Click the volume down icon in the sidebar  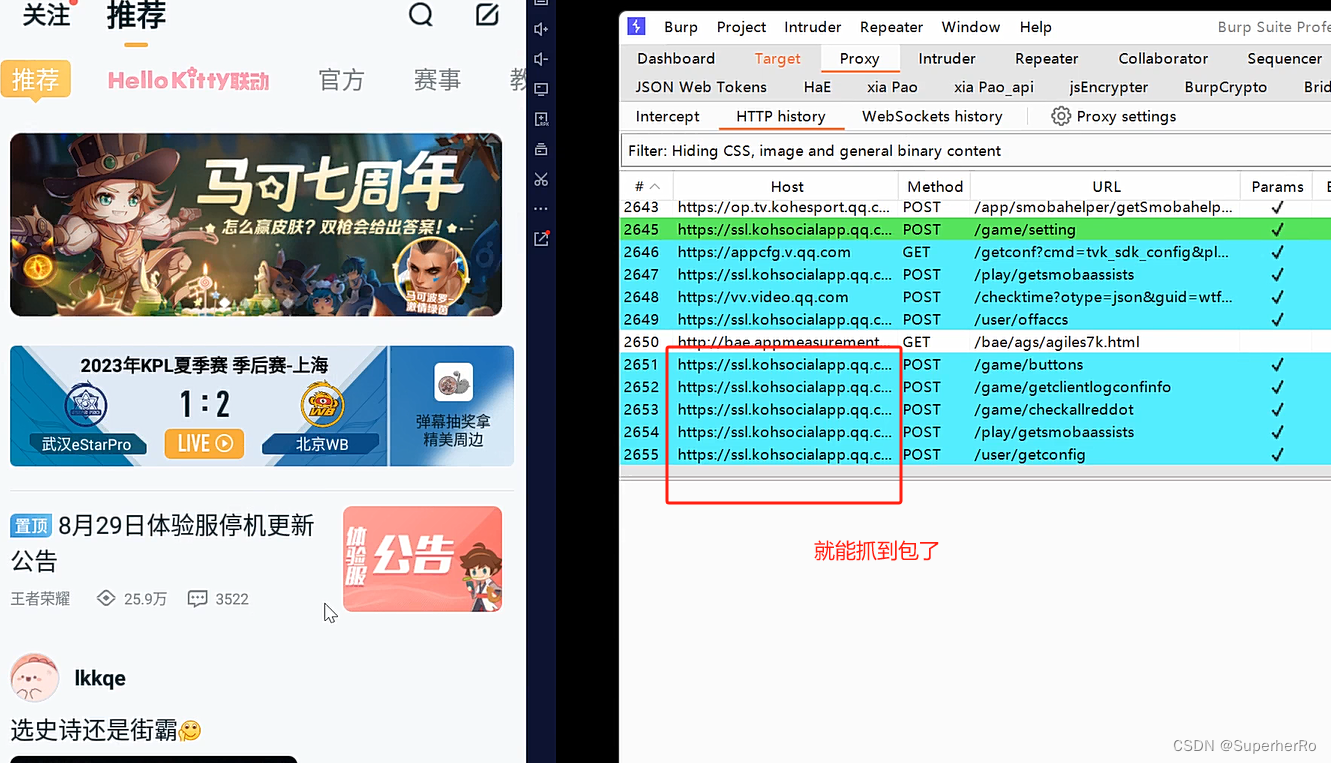tap(541, 57)
